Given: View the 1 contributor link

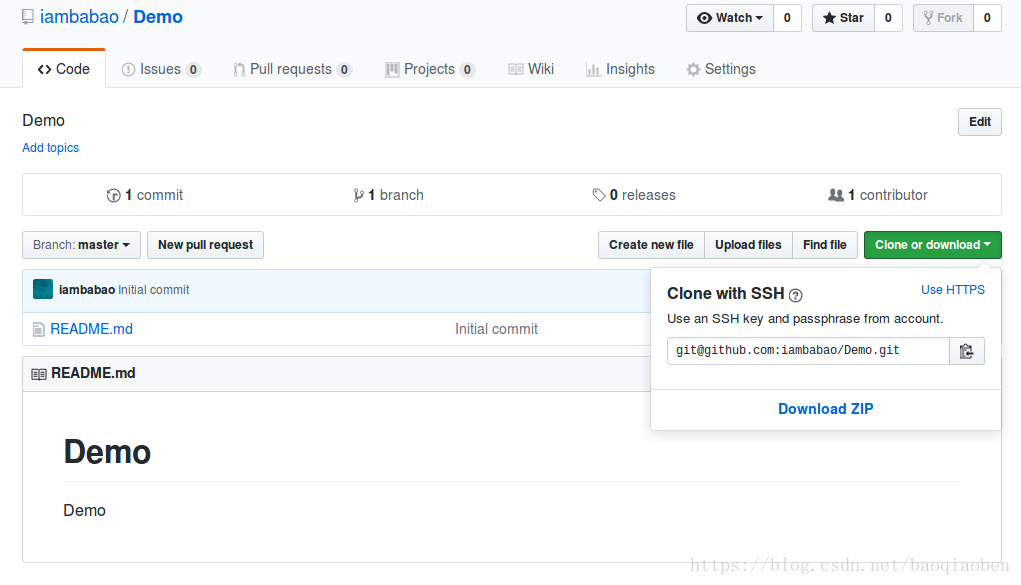Looking at the screenshot, I should coord(878,195).
